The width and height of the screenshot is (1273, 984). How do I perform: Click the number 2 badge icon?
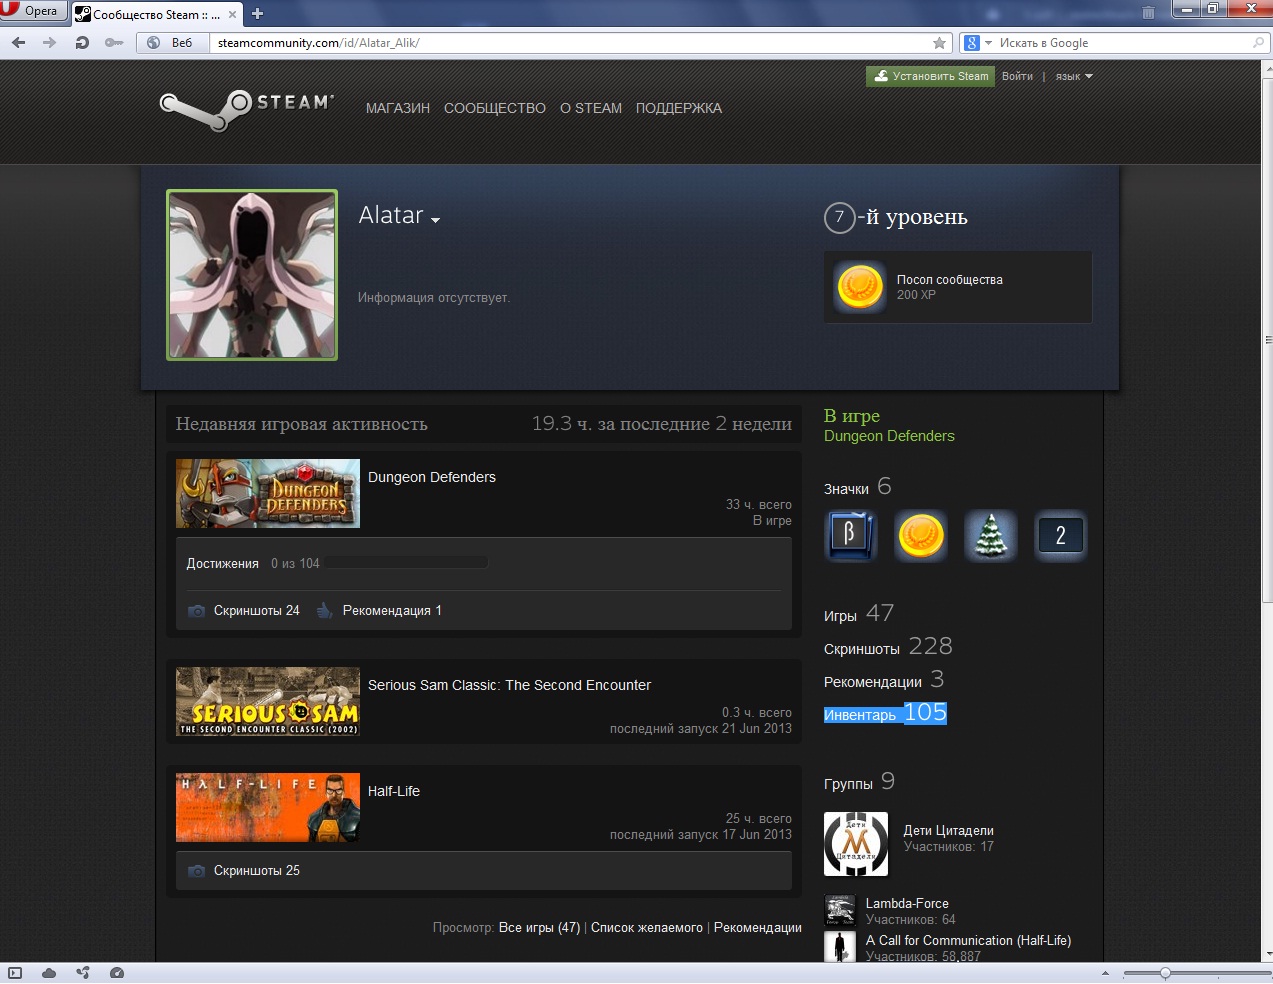(1060, 535)
